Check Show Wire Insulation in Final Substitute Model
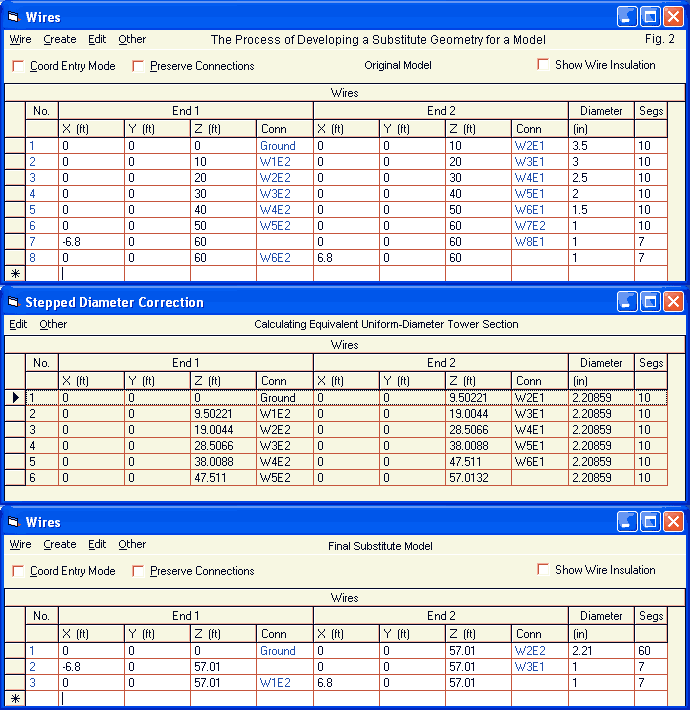Screen dimensions: 690x710 [543, 570]
